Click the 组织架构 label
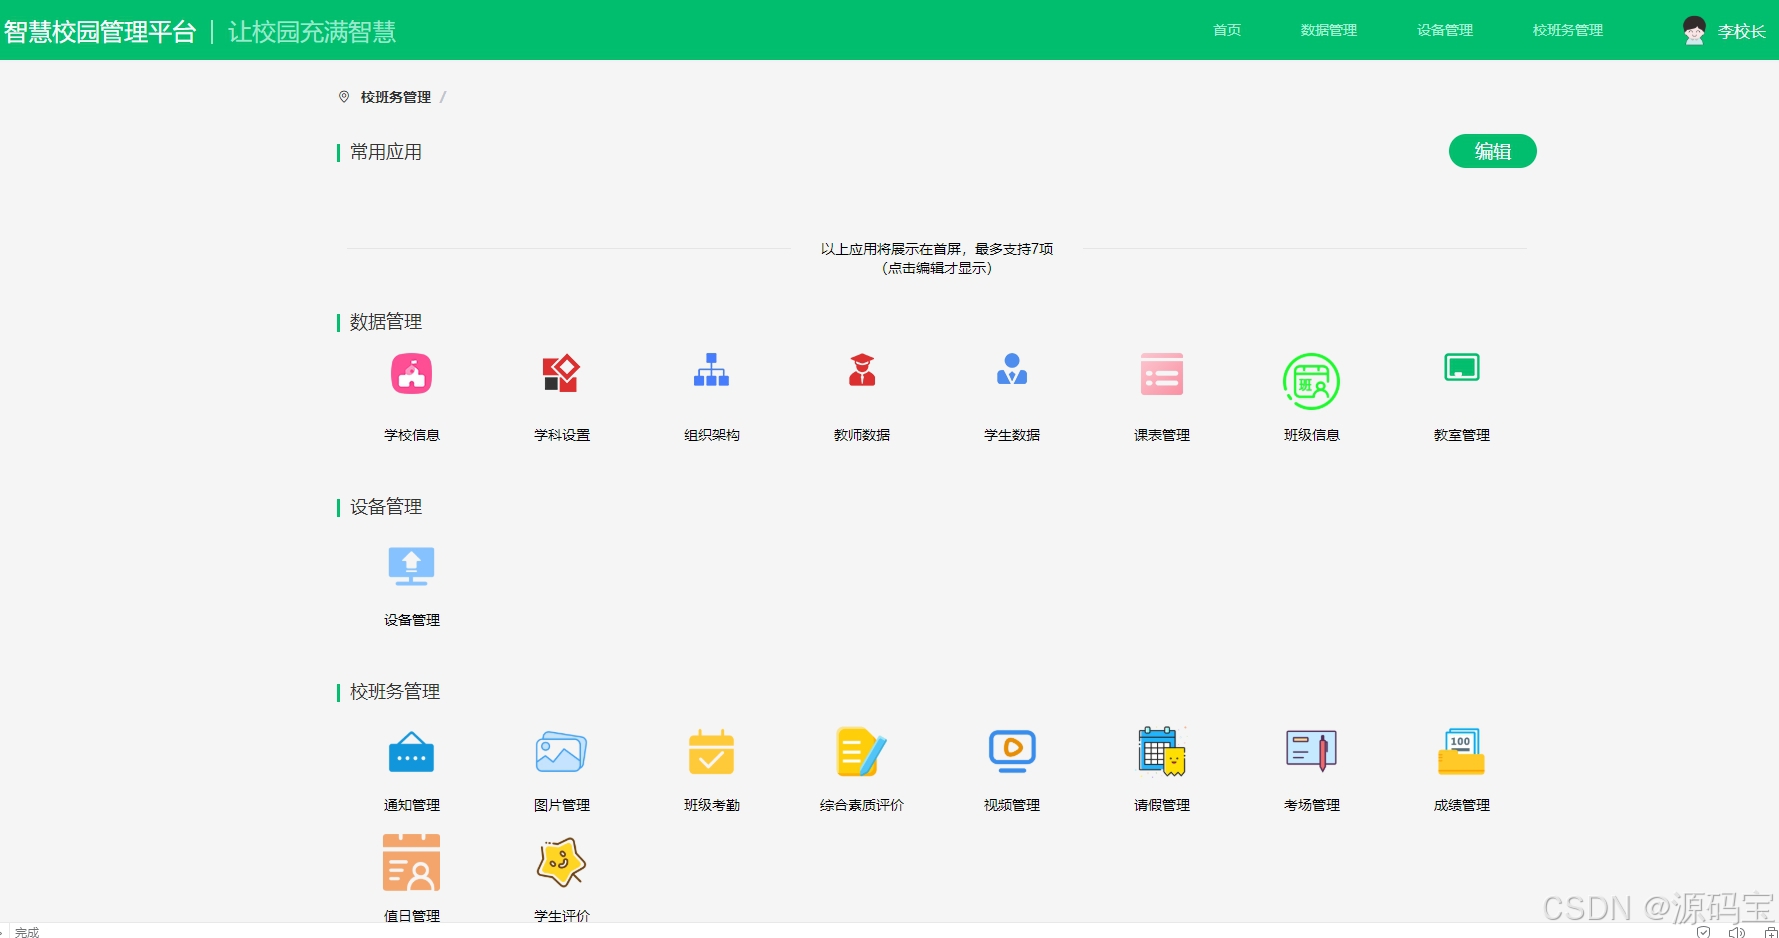1779x938 pixels. click(x=712, y=435)
